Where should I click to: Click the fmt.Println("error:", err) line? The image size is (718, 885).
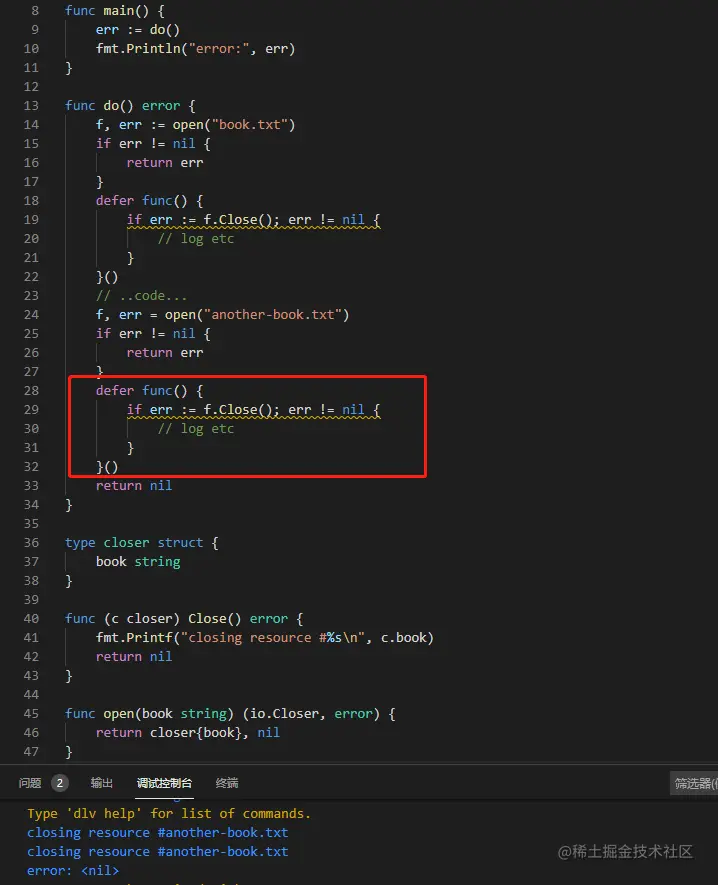click(x=195, y=49)
